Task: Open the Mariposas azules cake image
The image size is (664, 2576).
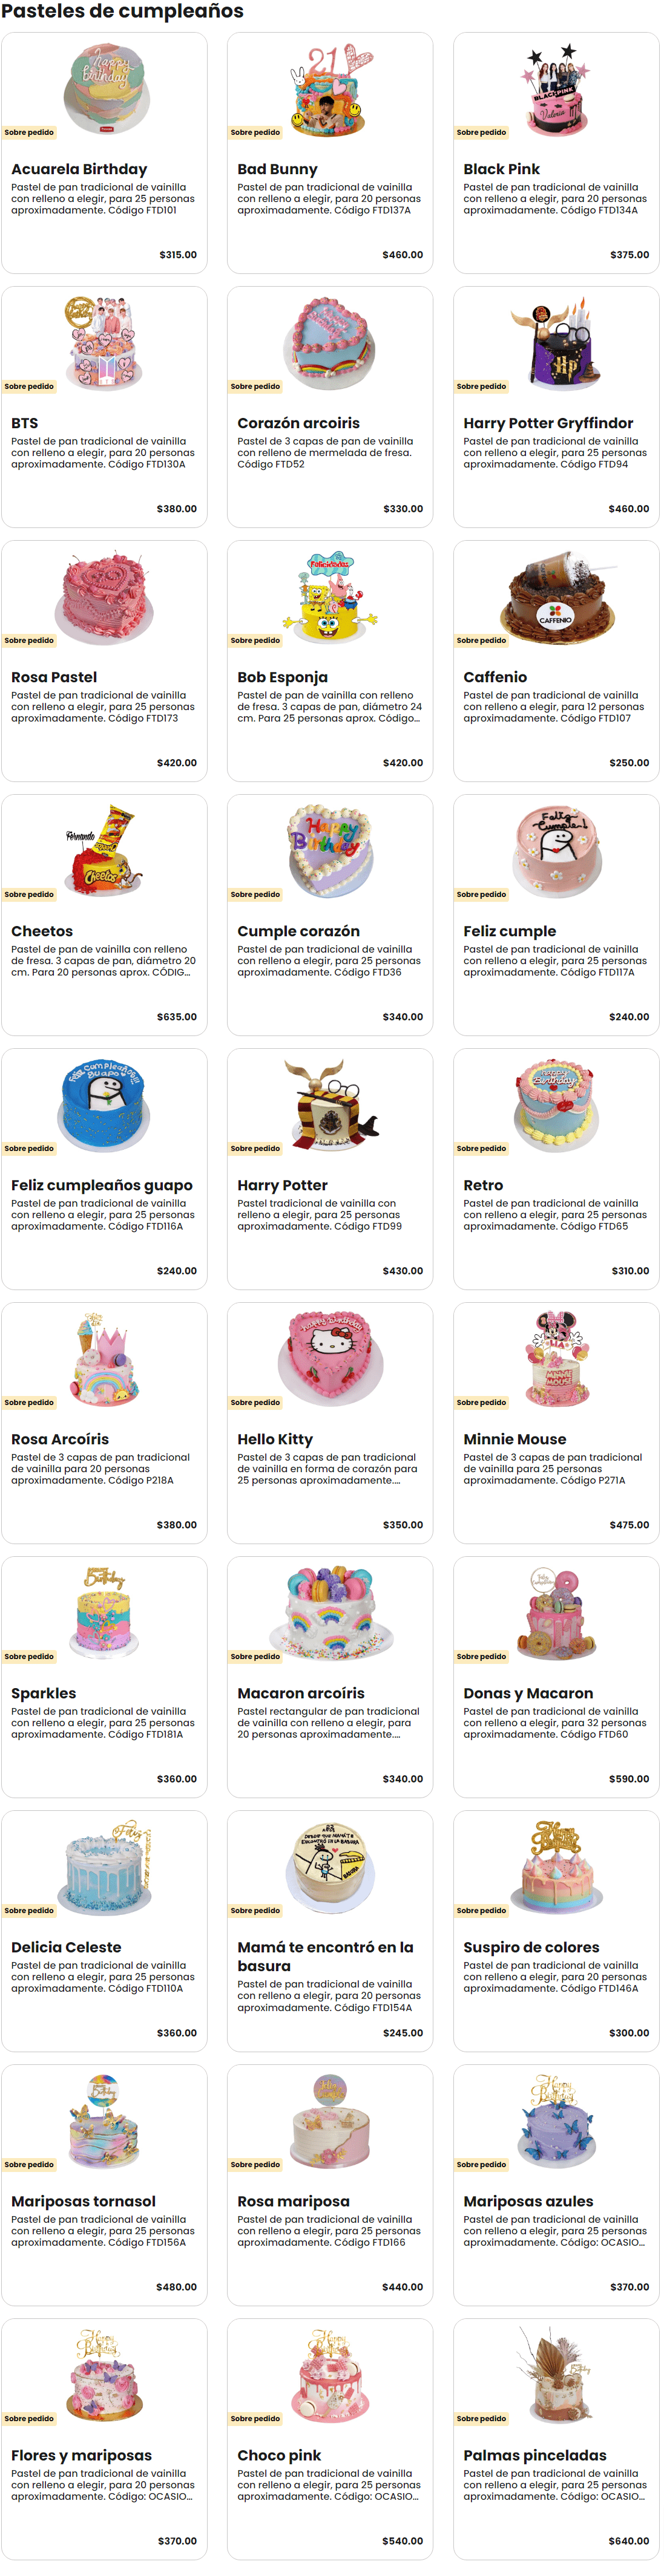Action: click(x=556, y=2120)
